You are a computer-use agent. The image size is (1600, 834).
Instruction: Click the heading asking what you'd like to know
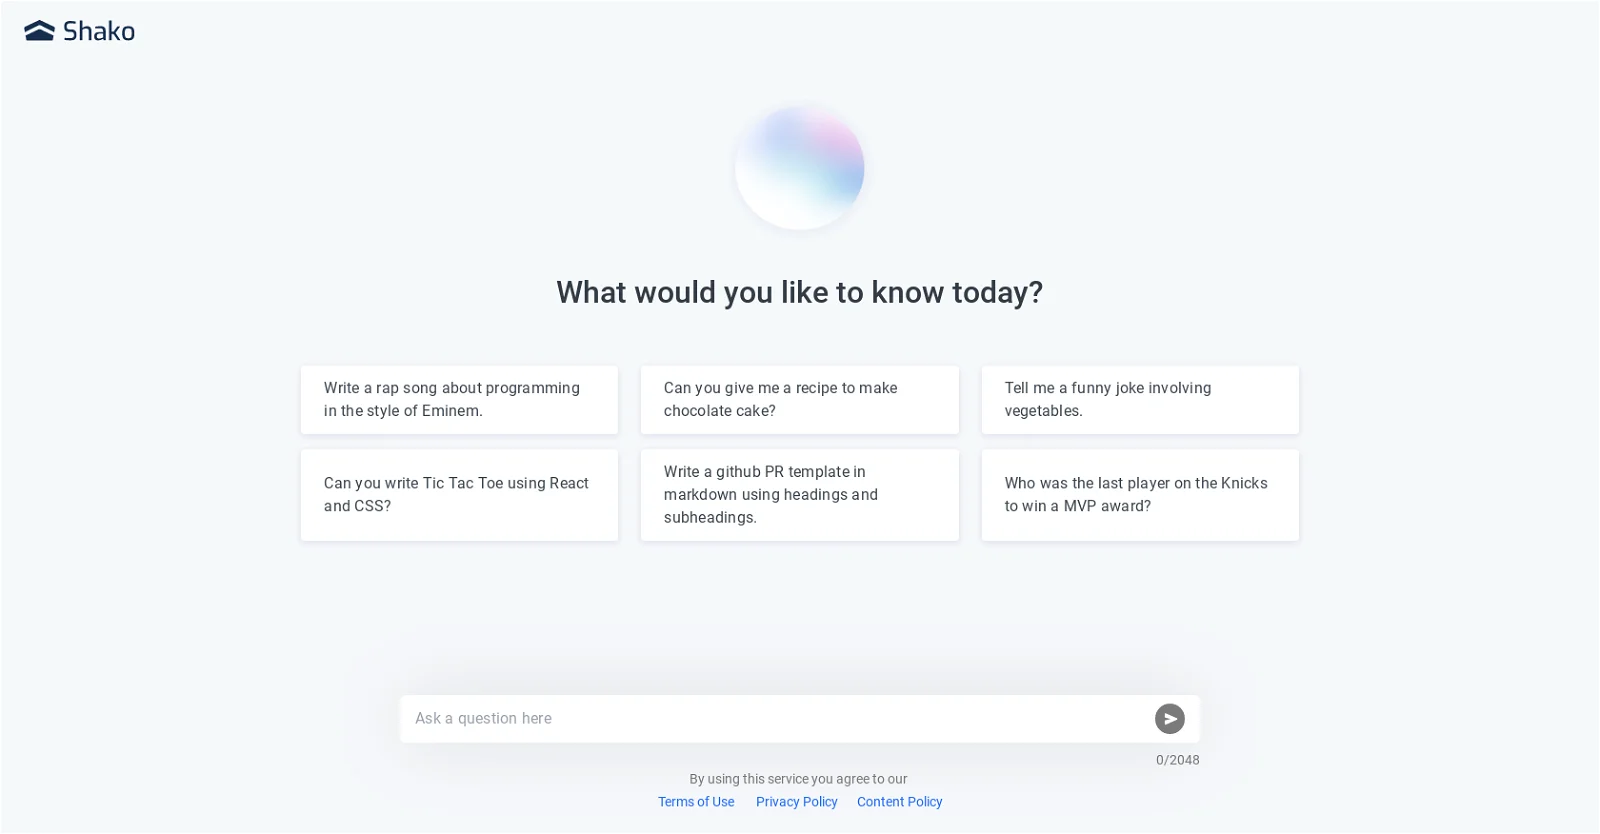point(799,292)
